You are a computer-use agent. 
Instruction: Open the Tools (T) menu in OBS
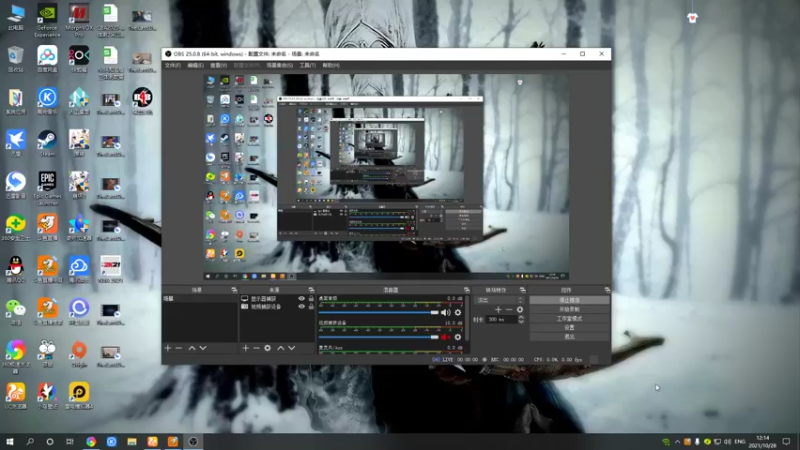point(307,65)
